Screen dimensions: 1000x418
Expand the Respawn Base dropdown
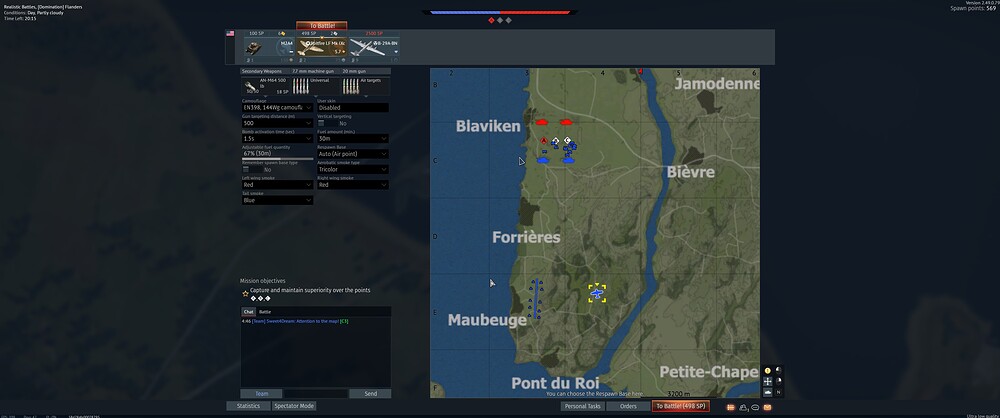(352, 154)
